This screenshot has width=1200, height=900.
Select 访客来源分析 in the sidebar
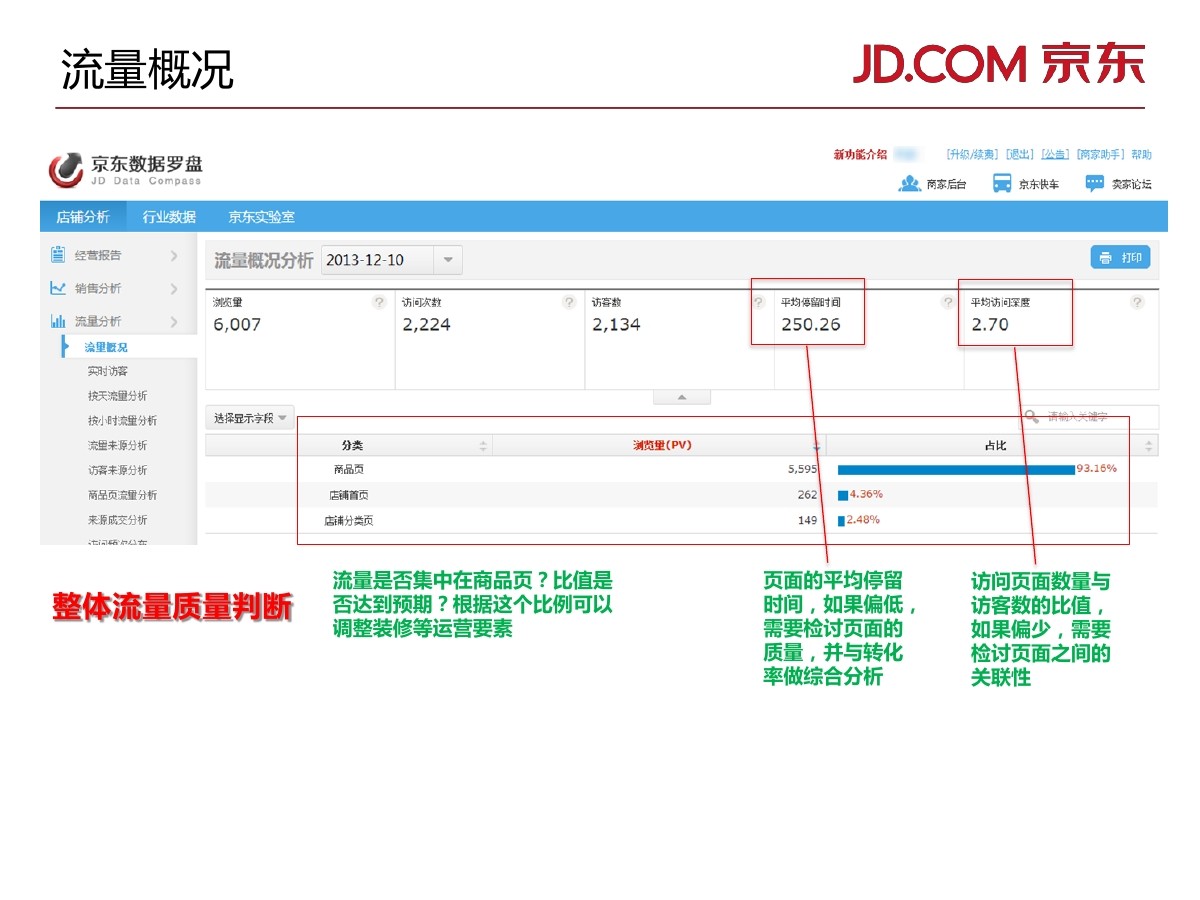(117, 470)
